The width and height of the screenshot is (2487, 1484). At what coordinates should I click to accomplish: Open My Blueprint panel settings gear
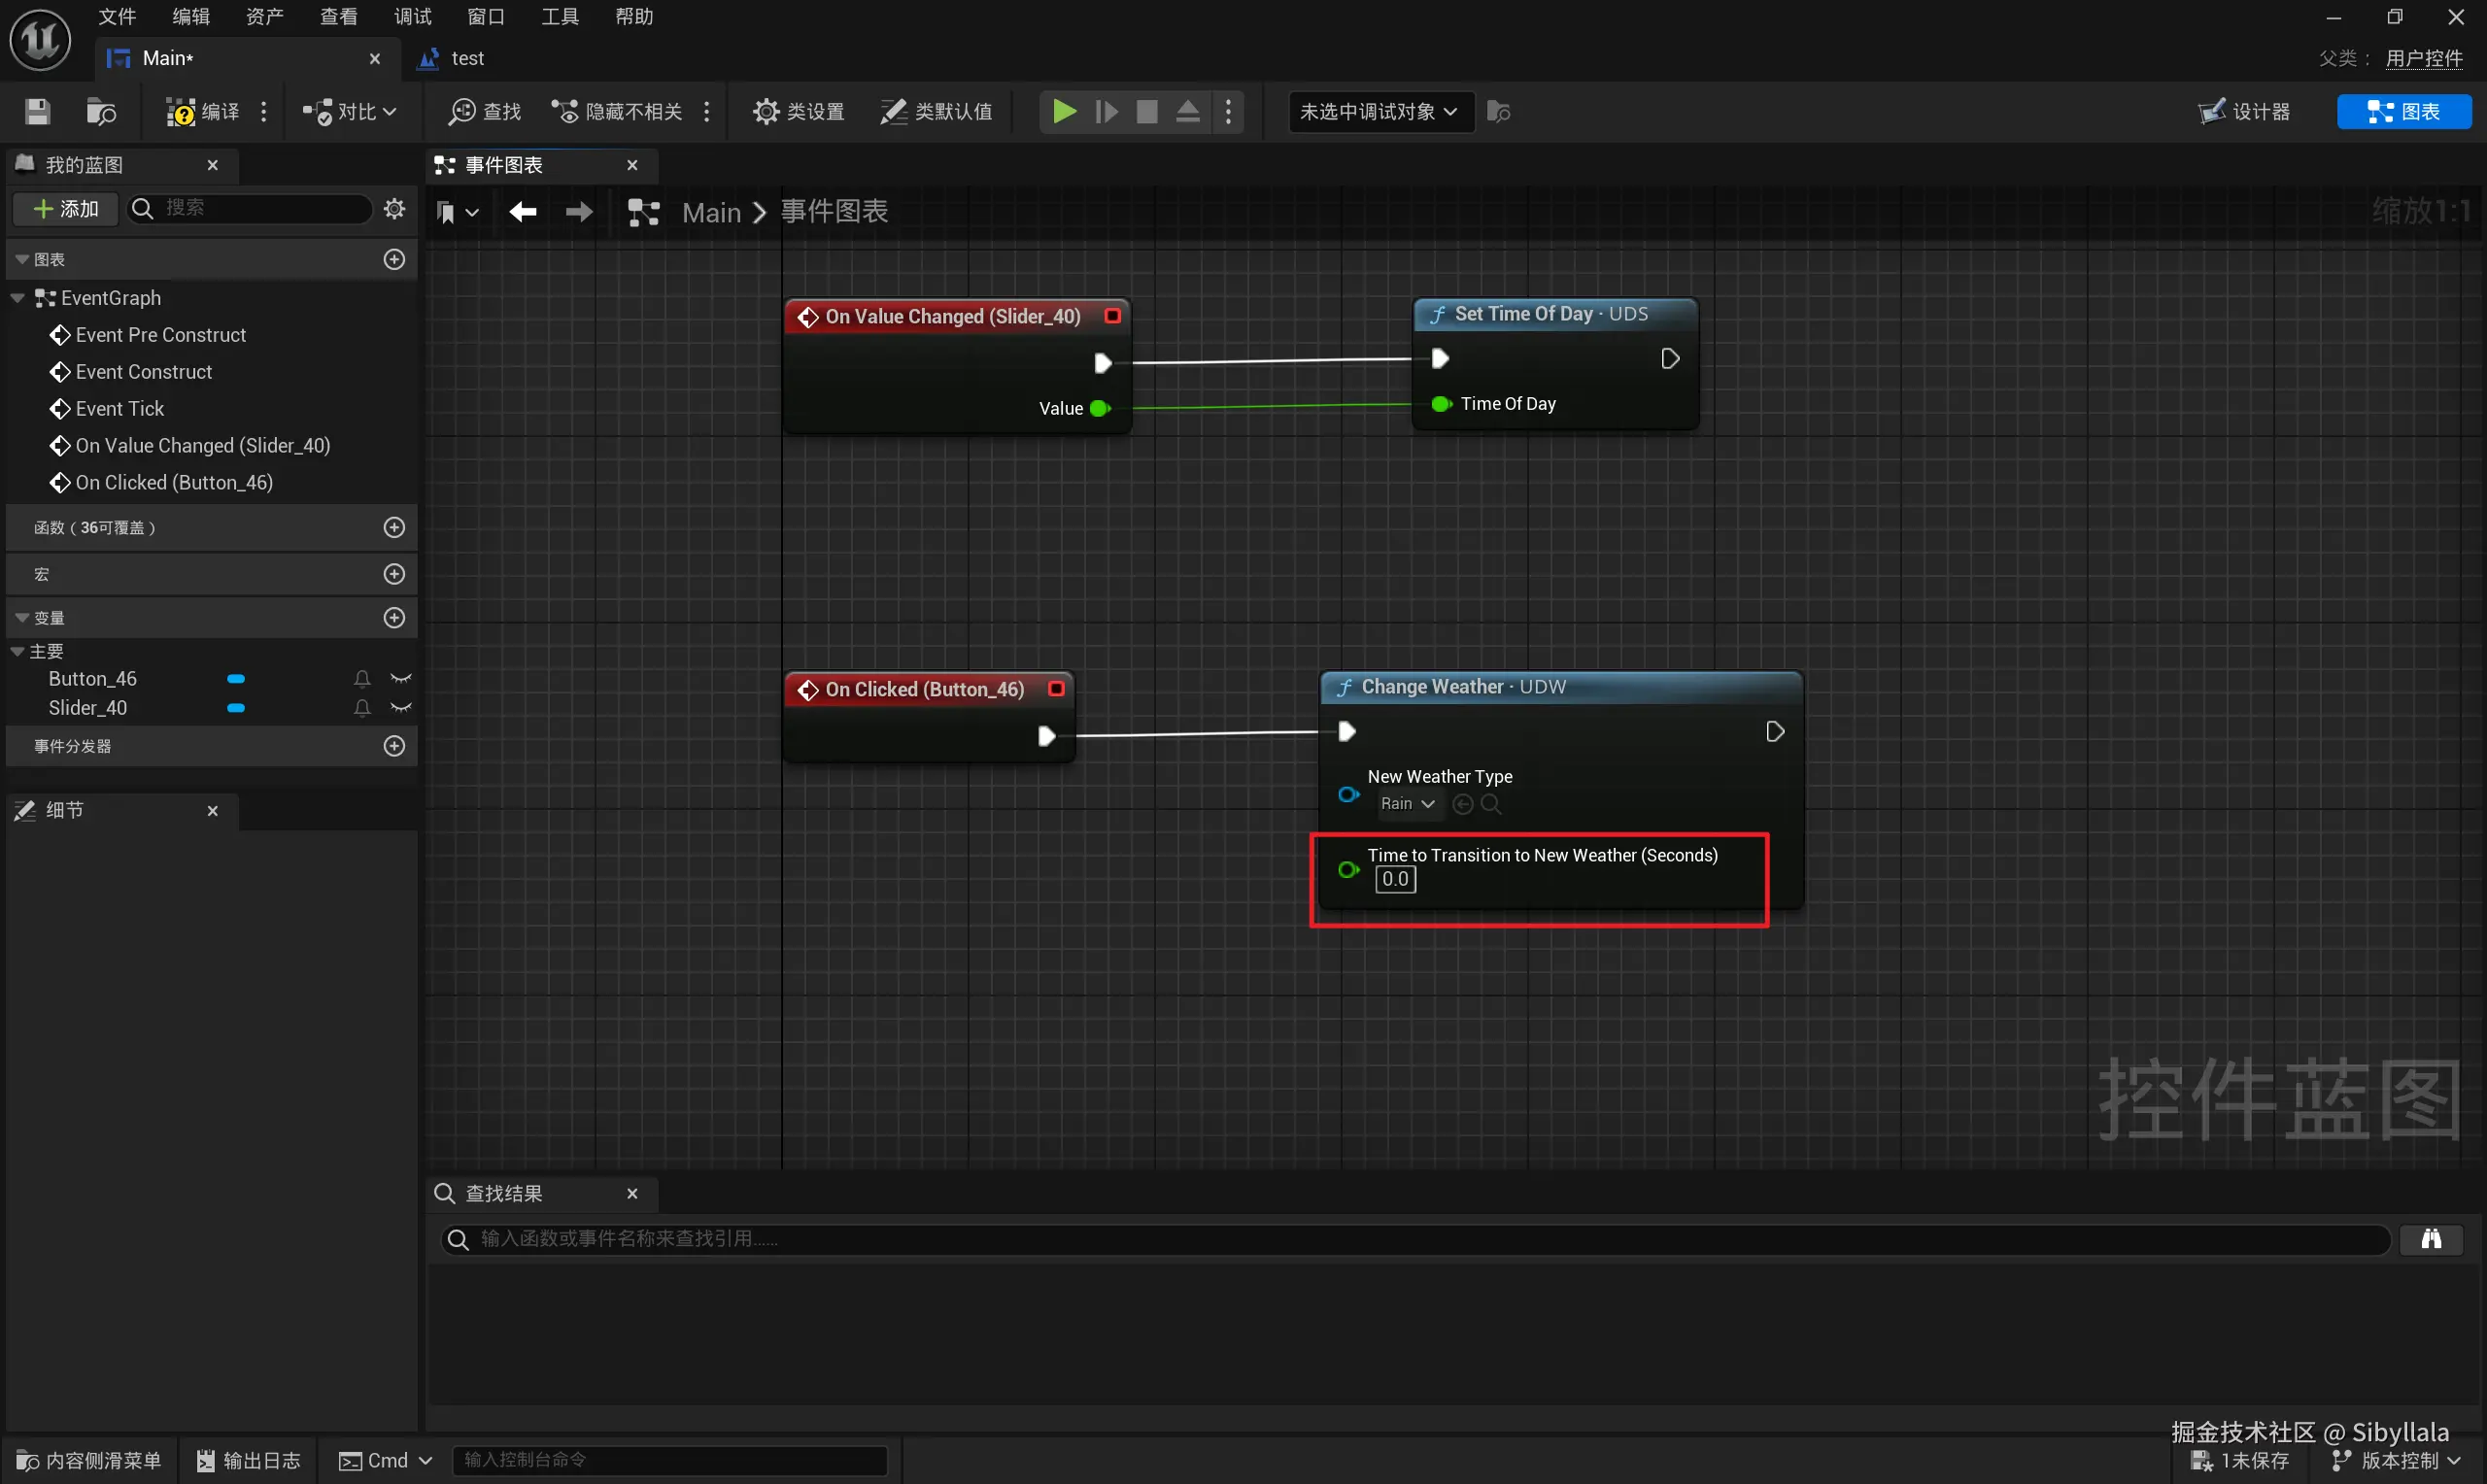pos(394,208)
